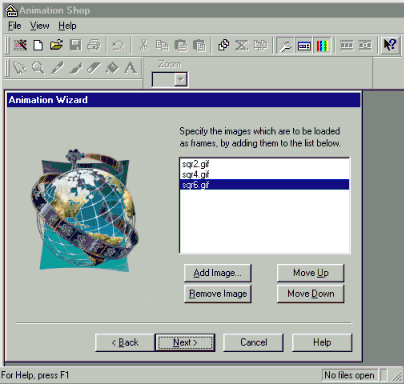Click the Save floppy disk icon
The width and height of the screenshot is (404, 384).
pos(75,45)
